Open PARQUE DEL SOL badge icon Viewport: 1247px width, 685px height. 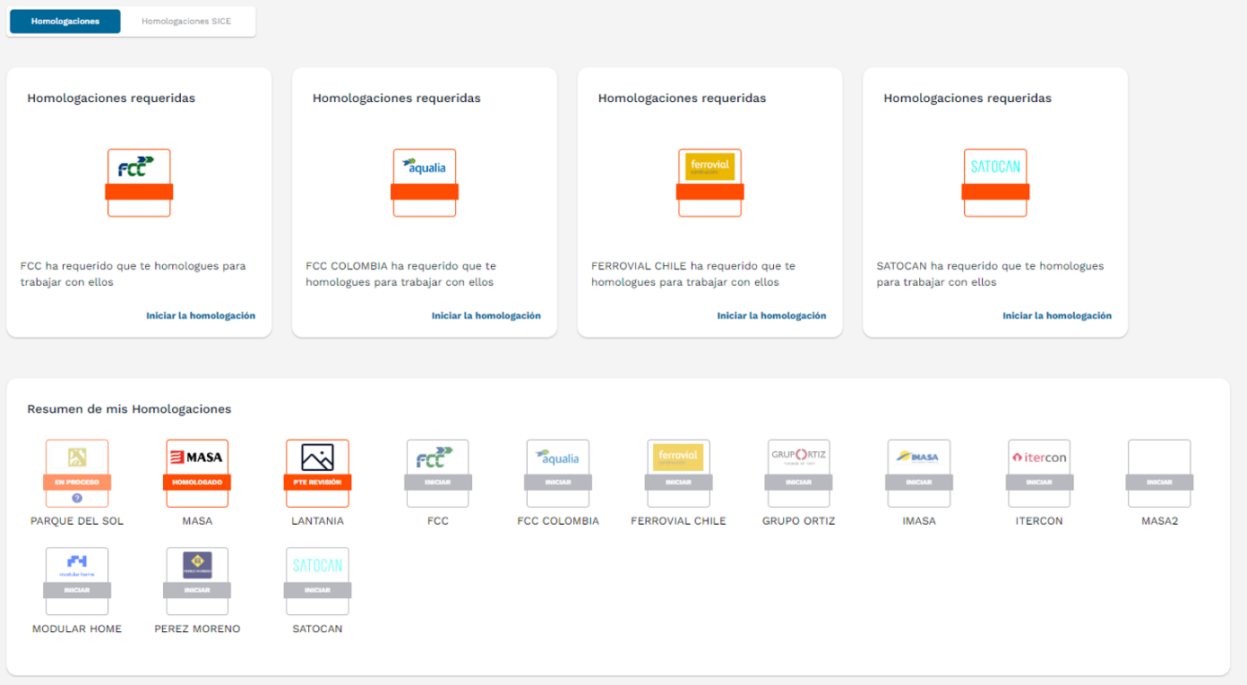tap(77, 472)
